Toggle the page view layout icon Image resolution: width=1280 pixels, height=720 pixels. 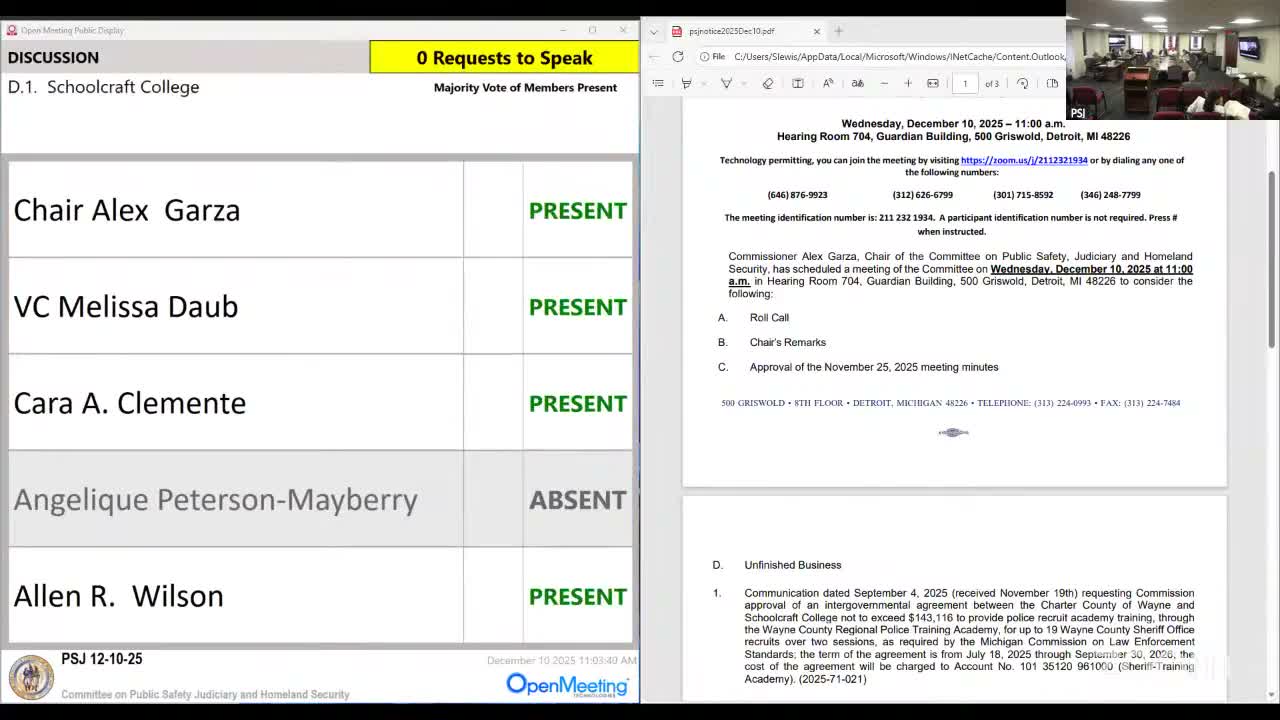[x=798, y=83]
